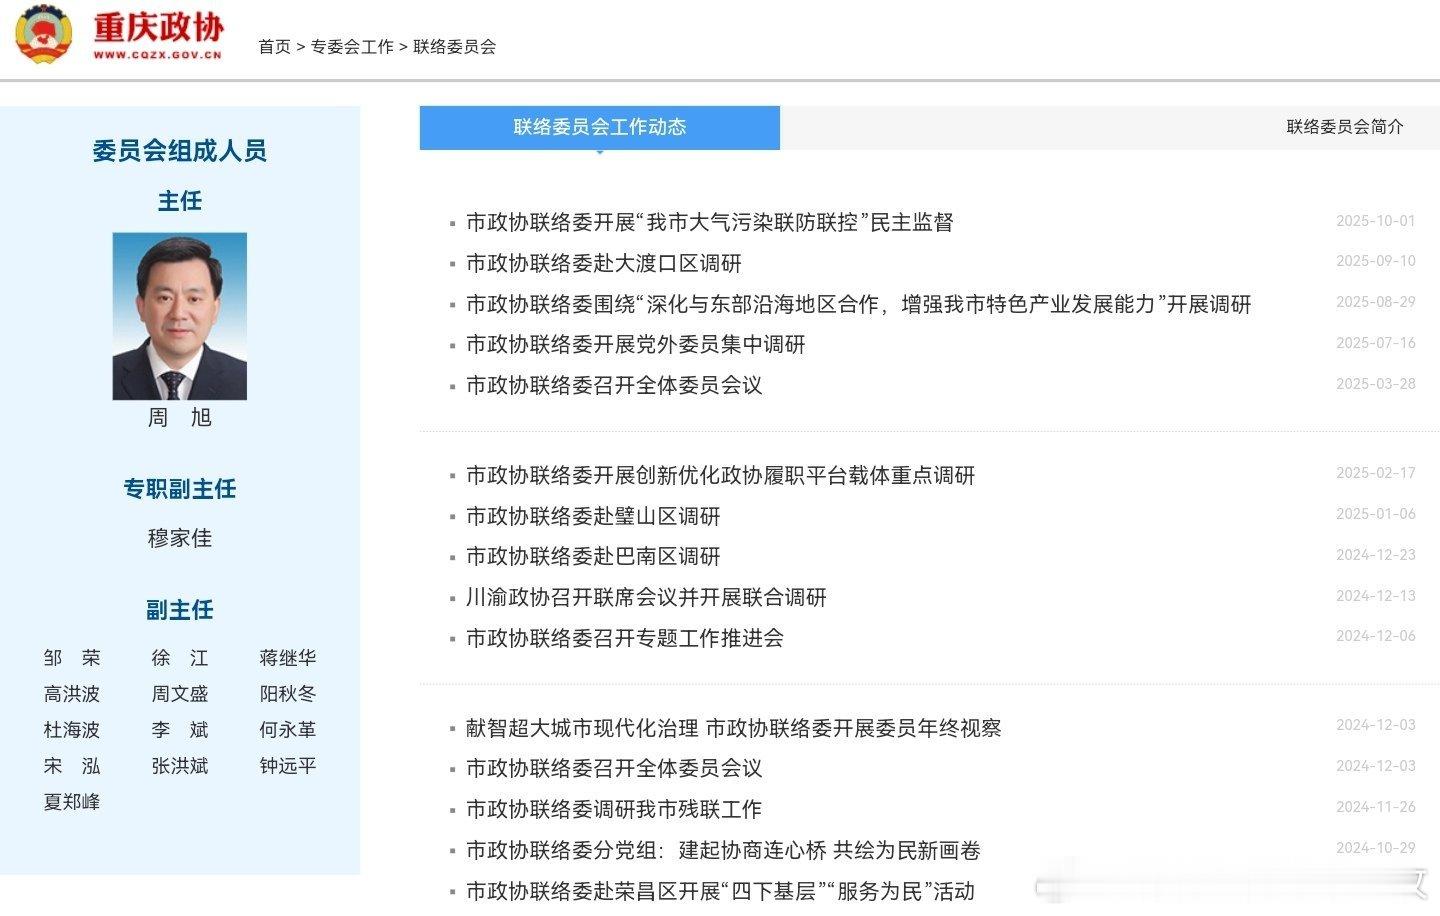
Task: Open article 市政协联络委召开专题工作推进会
Action: click(x=625, y=638)
